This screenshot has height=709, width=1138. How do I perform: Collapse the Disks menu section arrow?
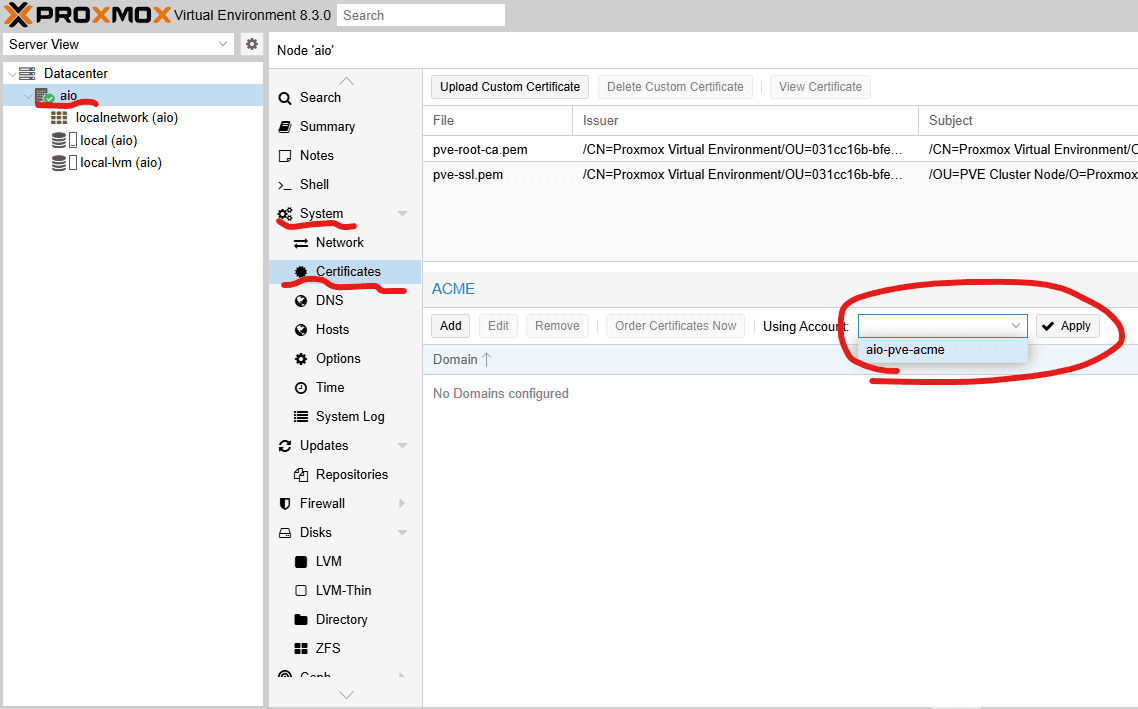coord(402,533)
